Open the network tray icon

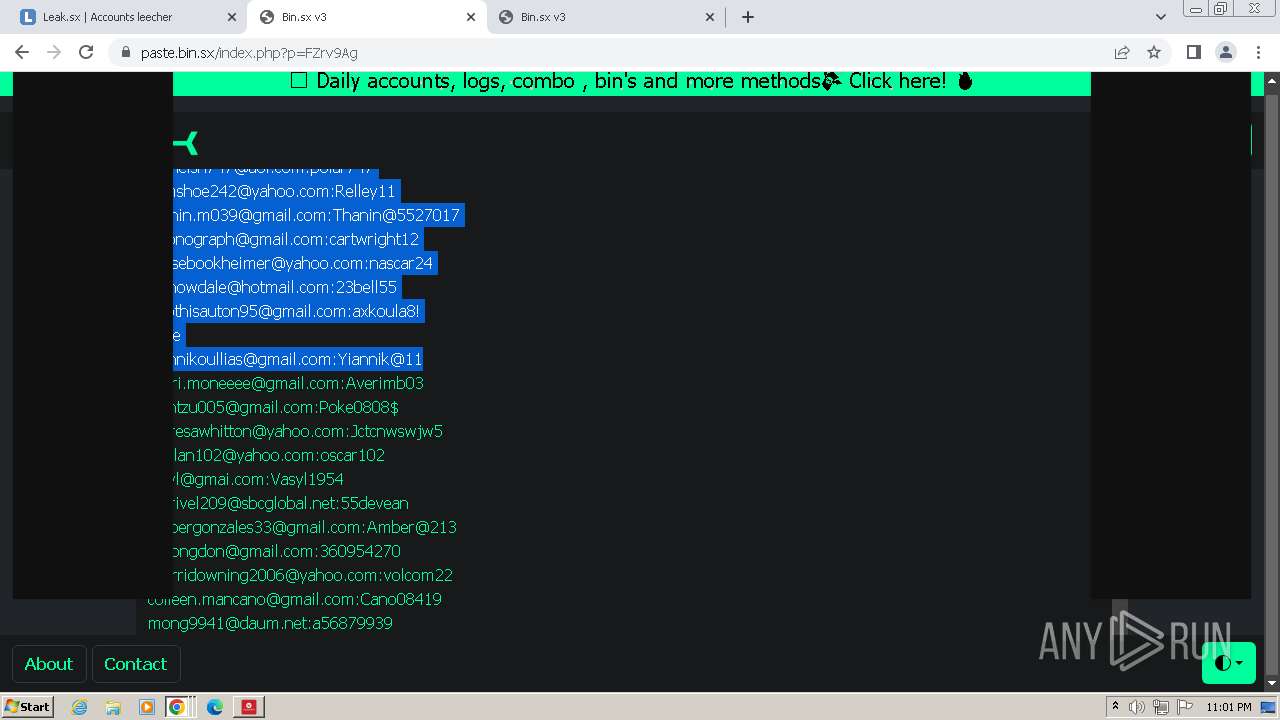(x=1160, y=707)
